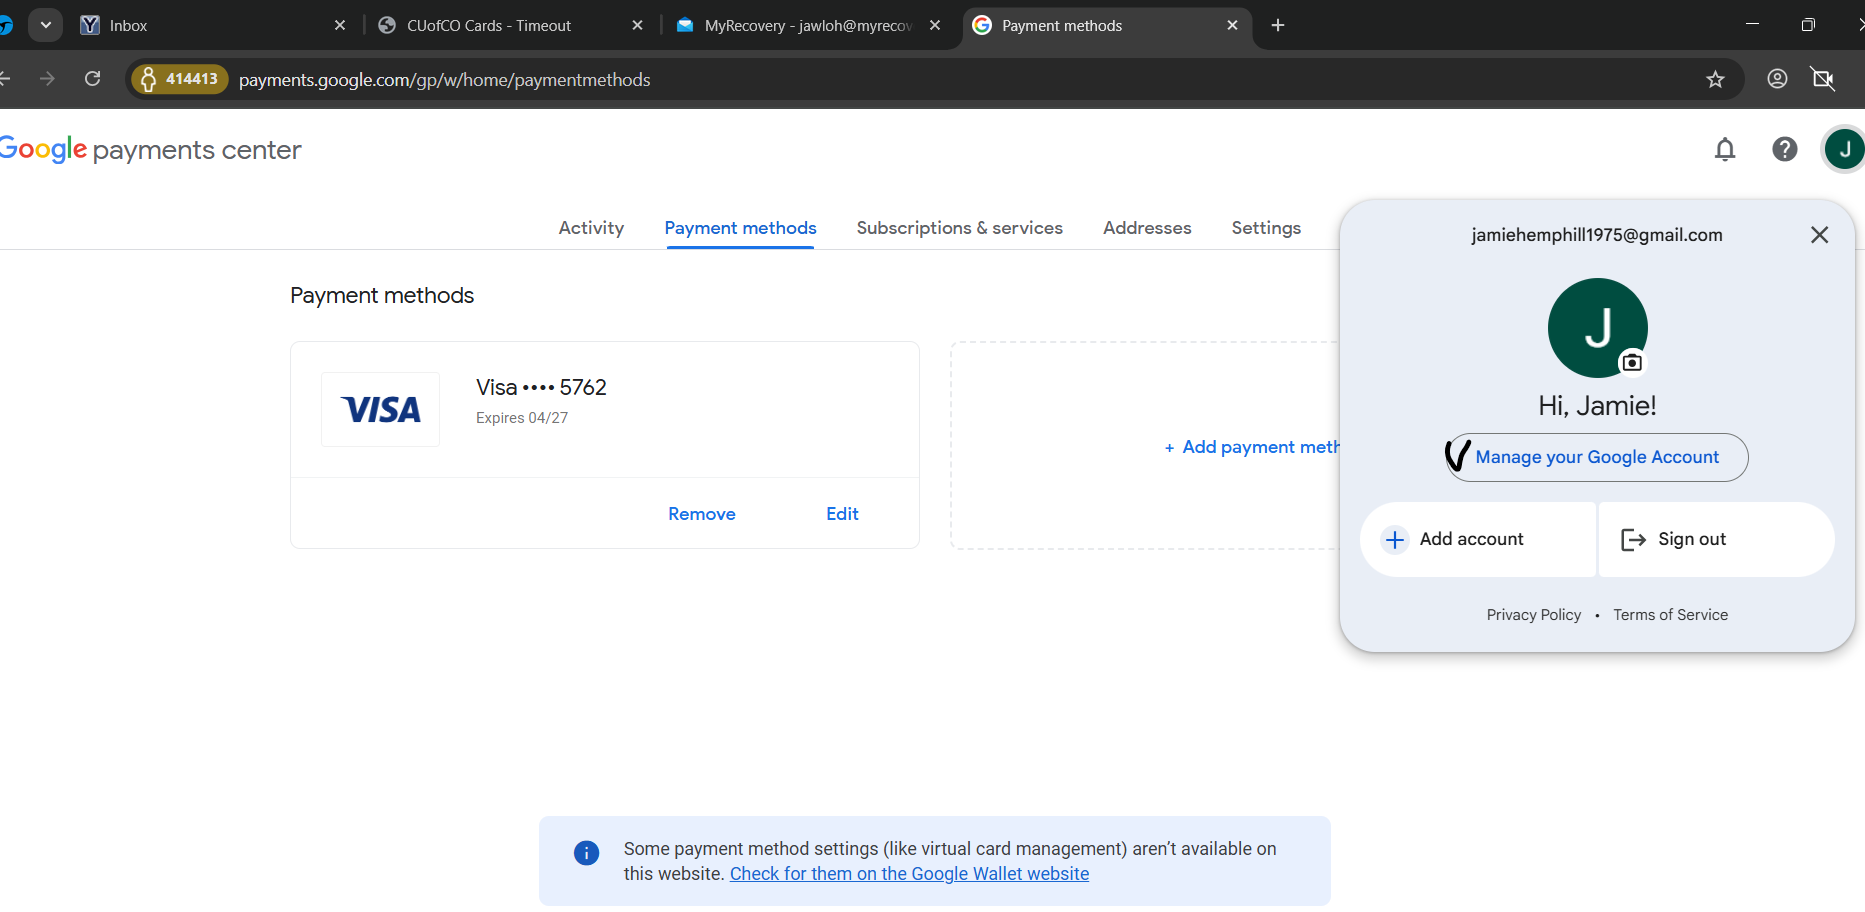This screenshot has height=912, width=1865.
Task: Remove the Visa 5762 card
Action: (x=701, y=514)
